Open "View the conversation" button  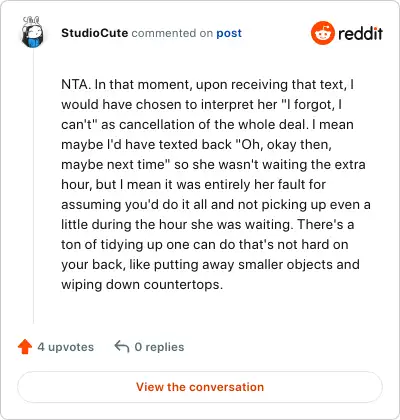click(200, 387)
